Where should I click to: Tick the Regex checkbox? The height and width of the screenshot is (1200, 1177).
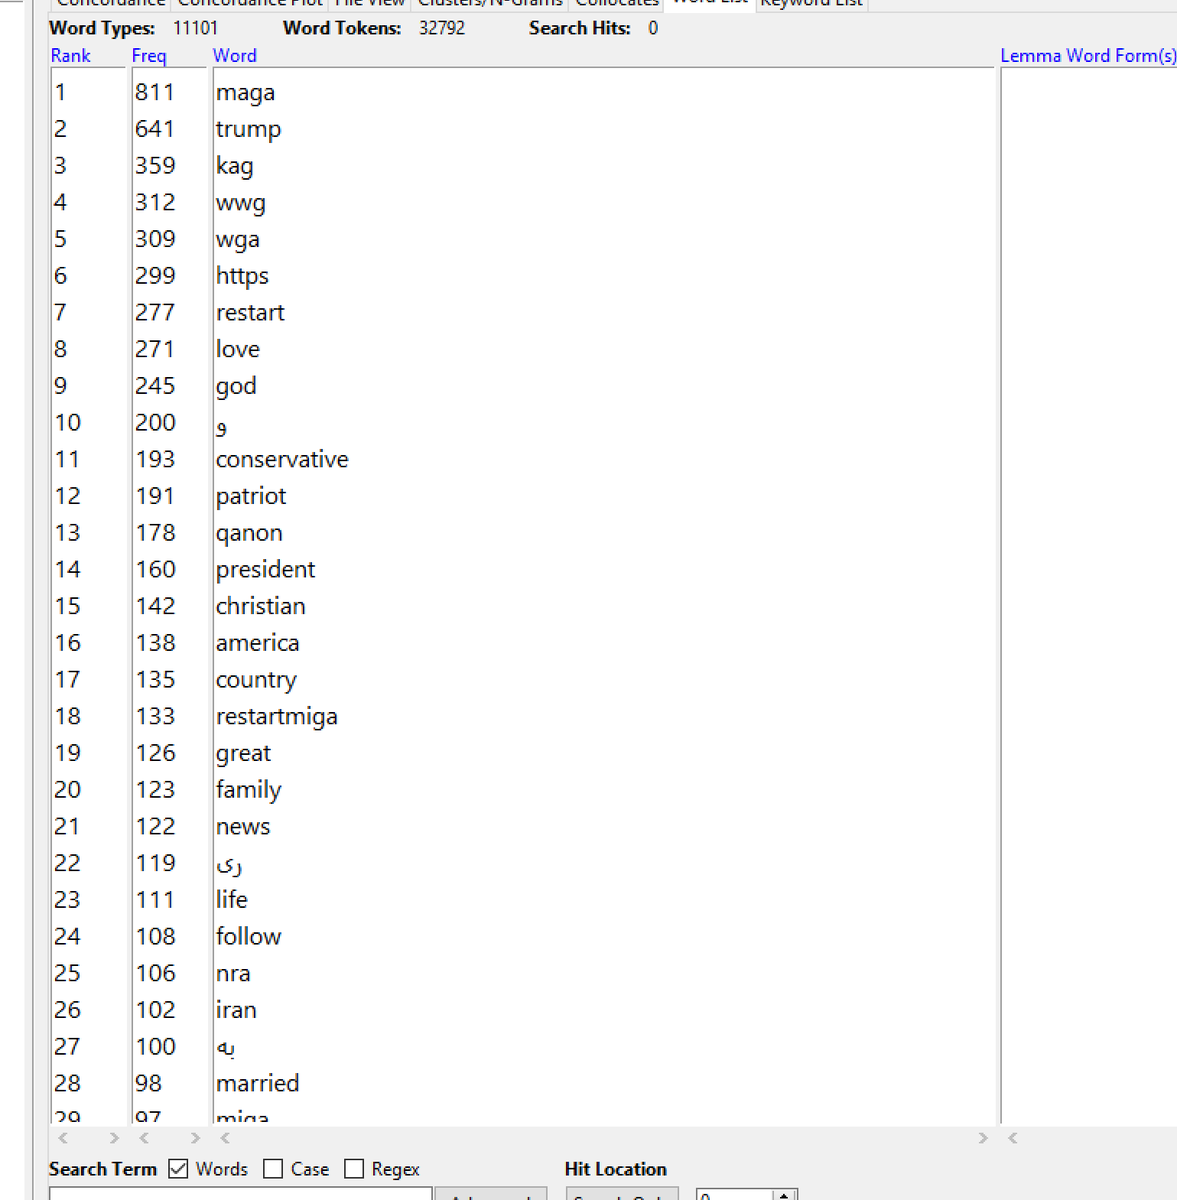(x=354, y=1169)
